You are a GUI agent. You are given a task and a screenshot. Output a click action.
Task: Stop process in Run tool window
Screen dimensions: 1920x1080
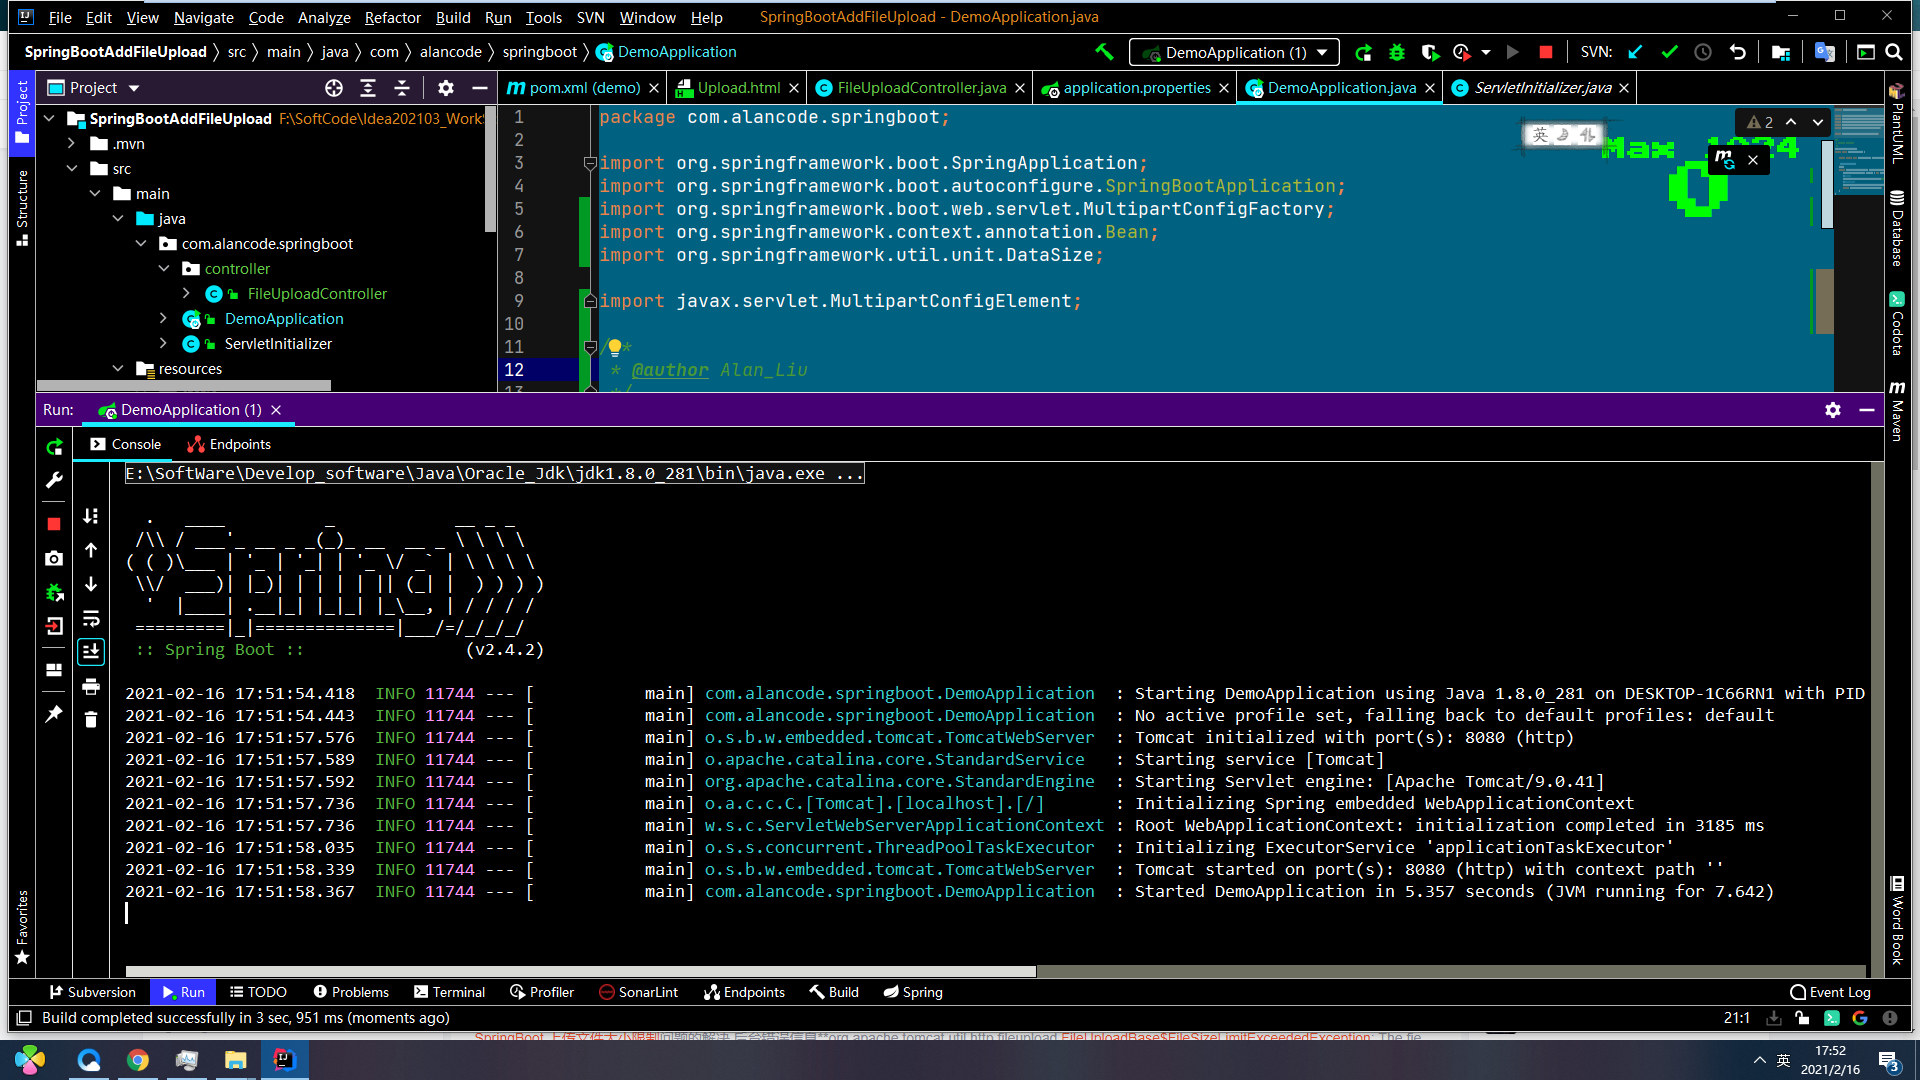coord(54,524)
